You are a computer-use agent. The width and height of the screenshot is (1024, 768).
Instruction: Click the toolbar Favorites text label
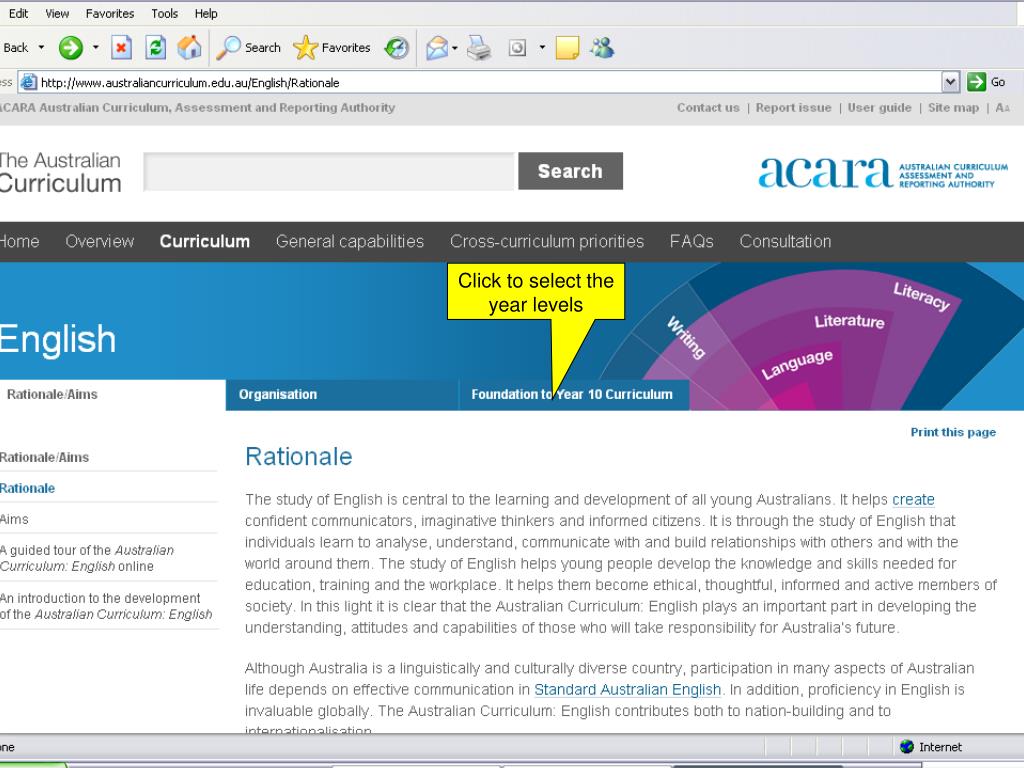[x=345, y=48]
